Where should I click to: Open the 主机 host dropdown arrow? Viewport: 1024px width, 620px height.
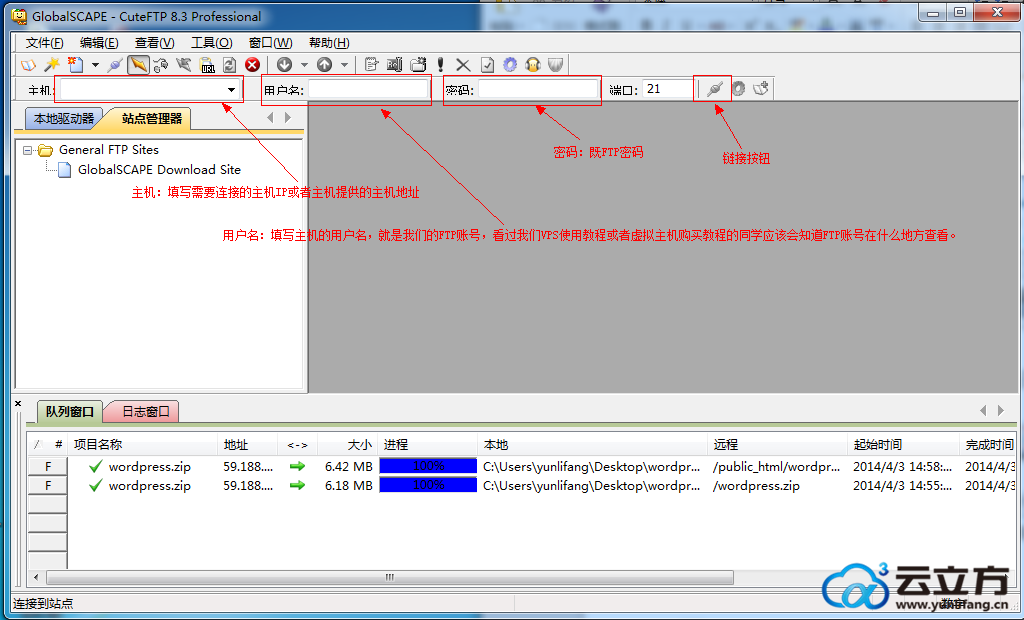(231, 90)
